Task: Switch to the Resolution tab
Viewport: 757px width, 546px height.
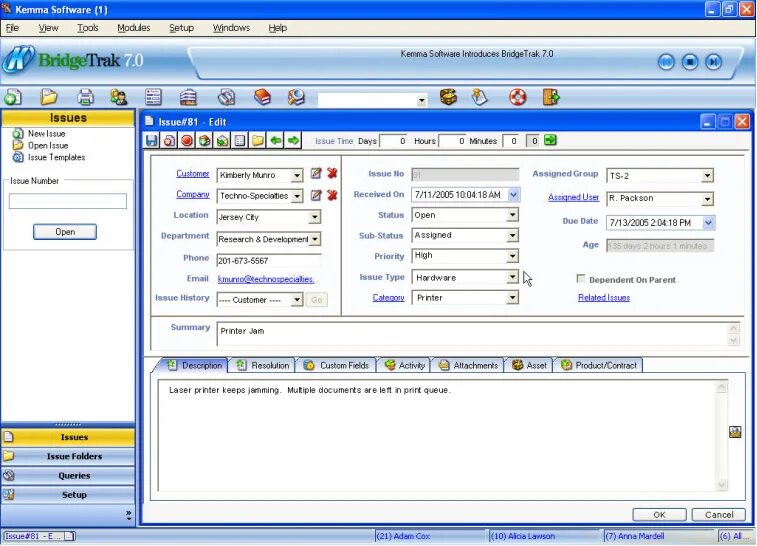Action: (263, 365)
